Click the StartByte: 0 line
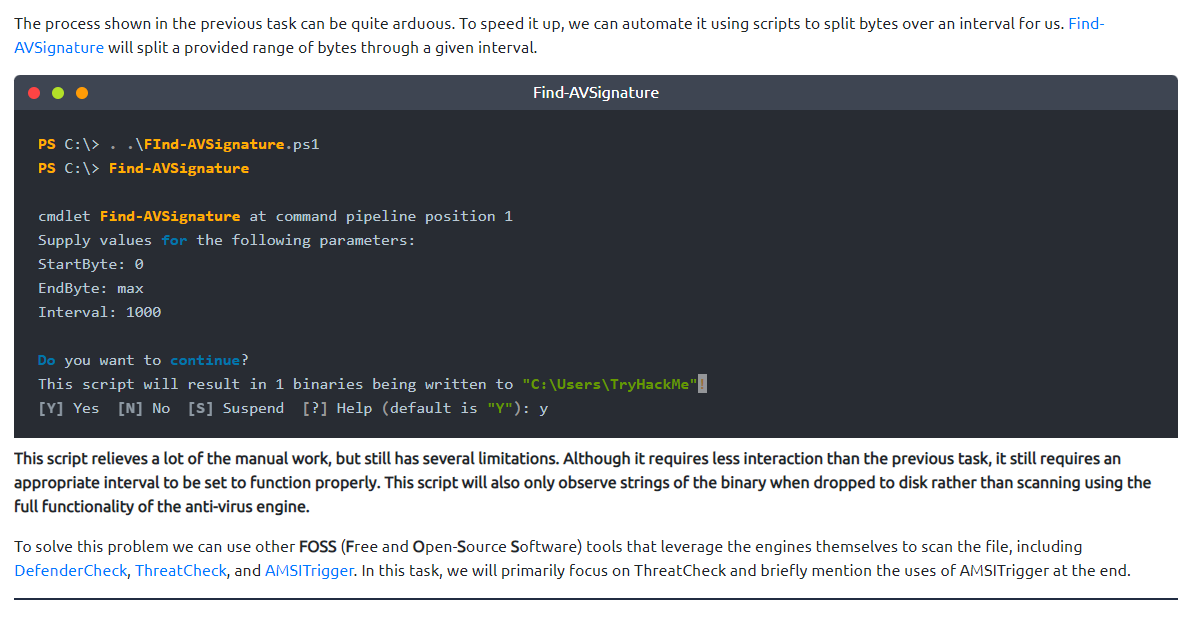1192x620 pixels. point(91,264)
